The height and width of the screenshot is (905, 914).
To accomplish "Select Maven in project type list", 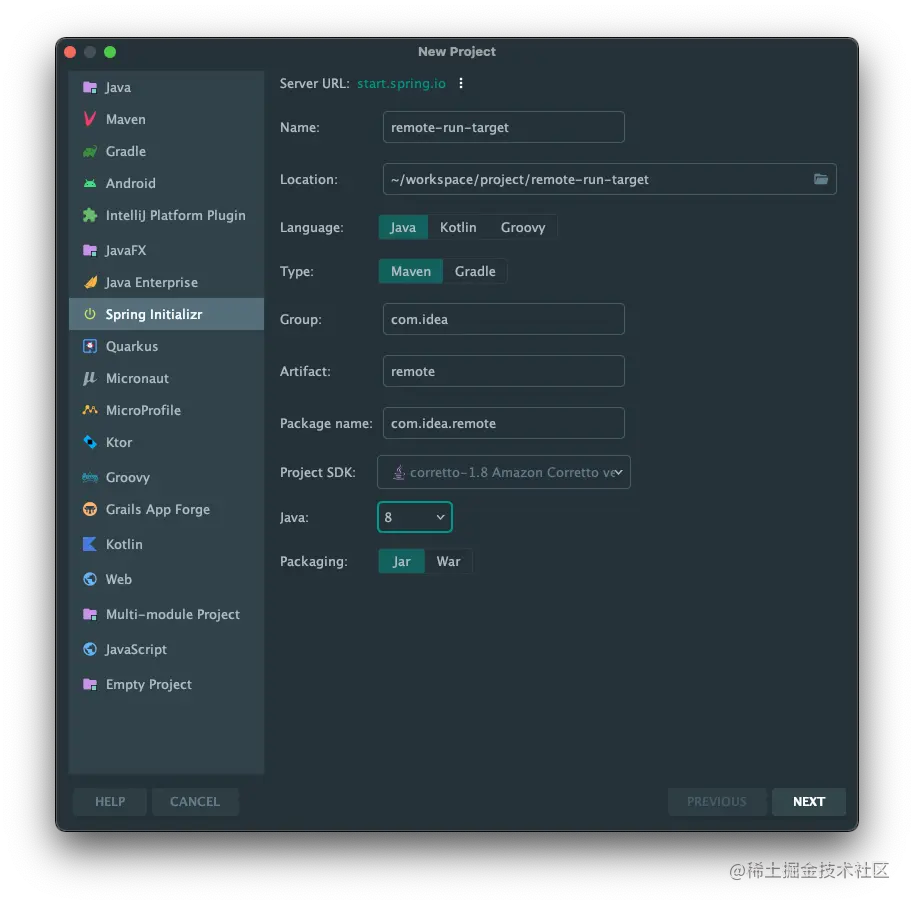I will (166, 119).
